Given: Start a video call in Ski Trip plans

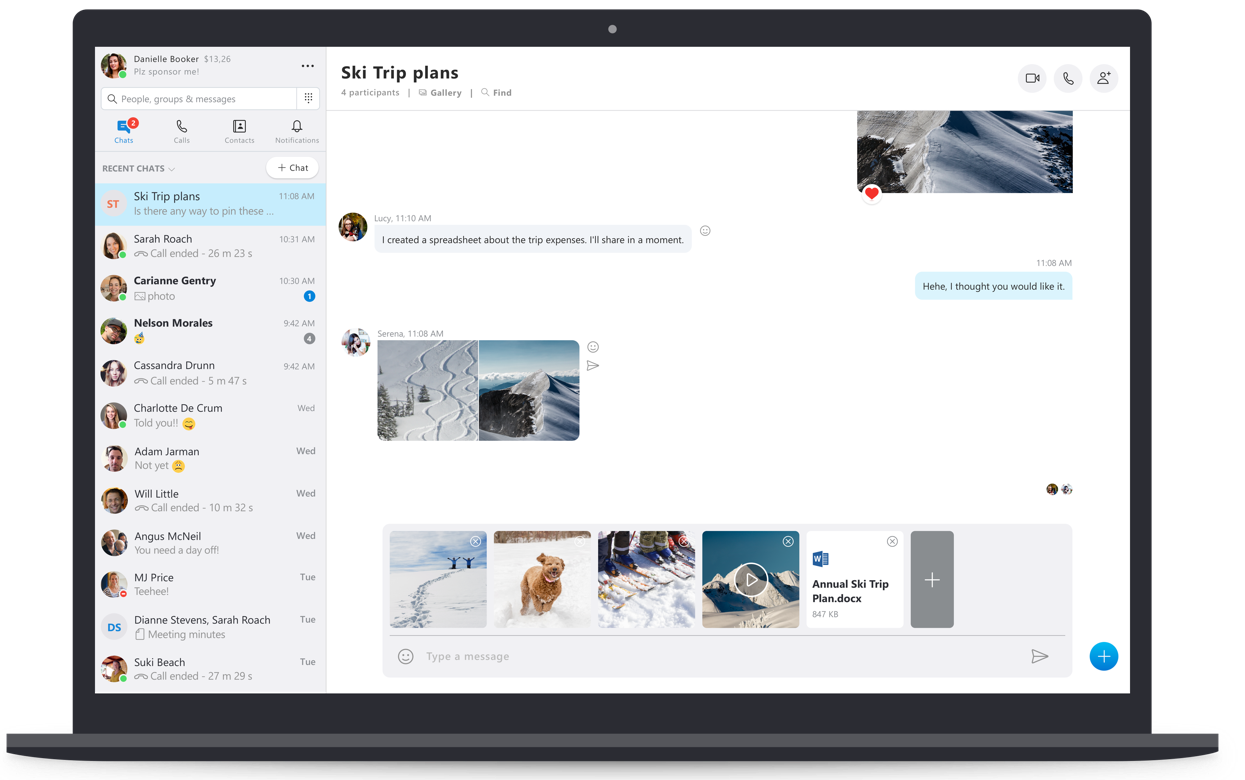Looking at the screenshot, I should coord(1032,78).
